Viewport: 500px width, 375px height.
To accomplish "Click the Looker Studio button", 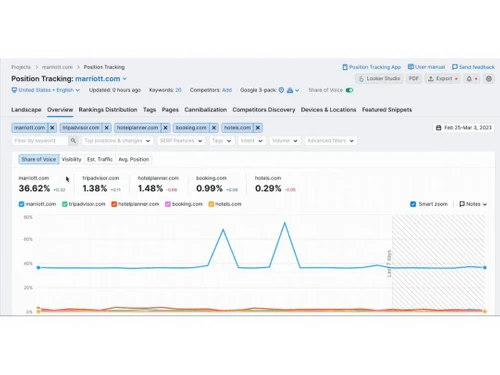I will [x=379, y=79].
